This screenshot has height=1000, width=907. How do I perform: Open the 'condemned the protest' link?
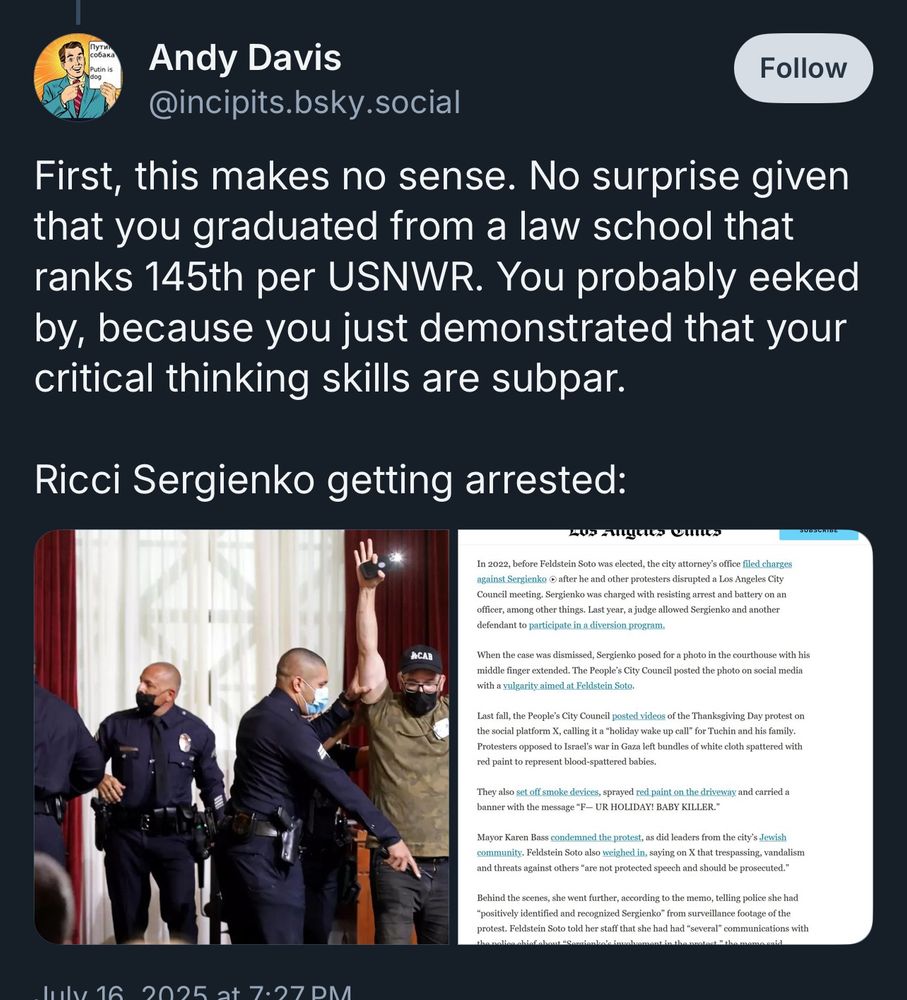[x=596, y=837]
